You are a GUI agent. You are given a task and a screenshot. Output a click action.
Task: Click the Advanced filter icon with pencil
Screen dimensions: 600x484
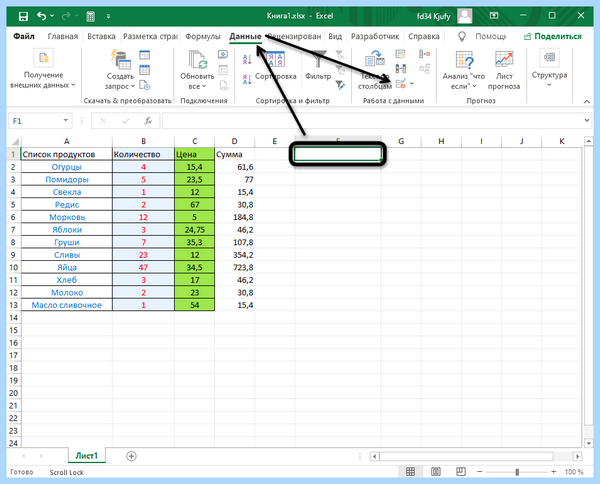340,85
